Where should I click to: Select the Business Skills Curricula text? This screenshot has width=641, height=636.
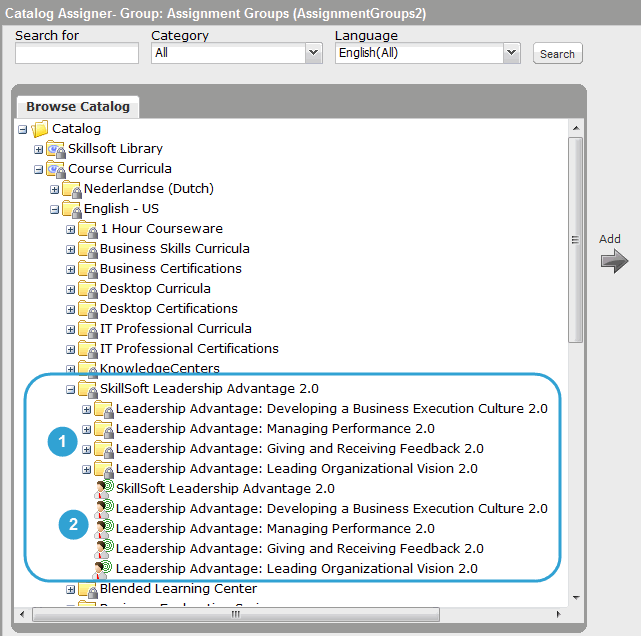coord(175,249)
